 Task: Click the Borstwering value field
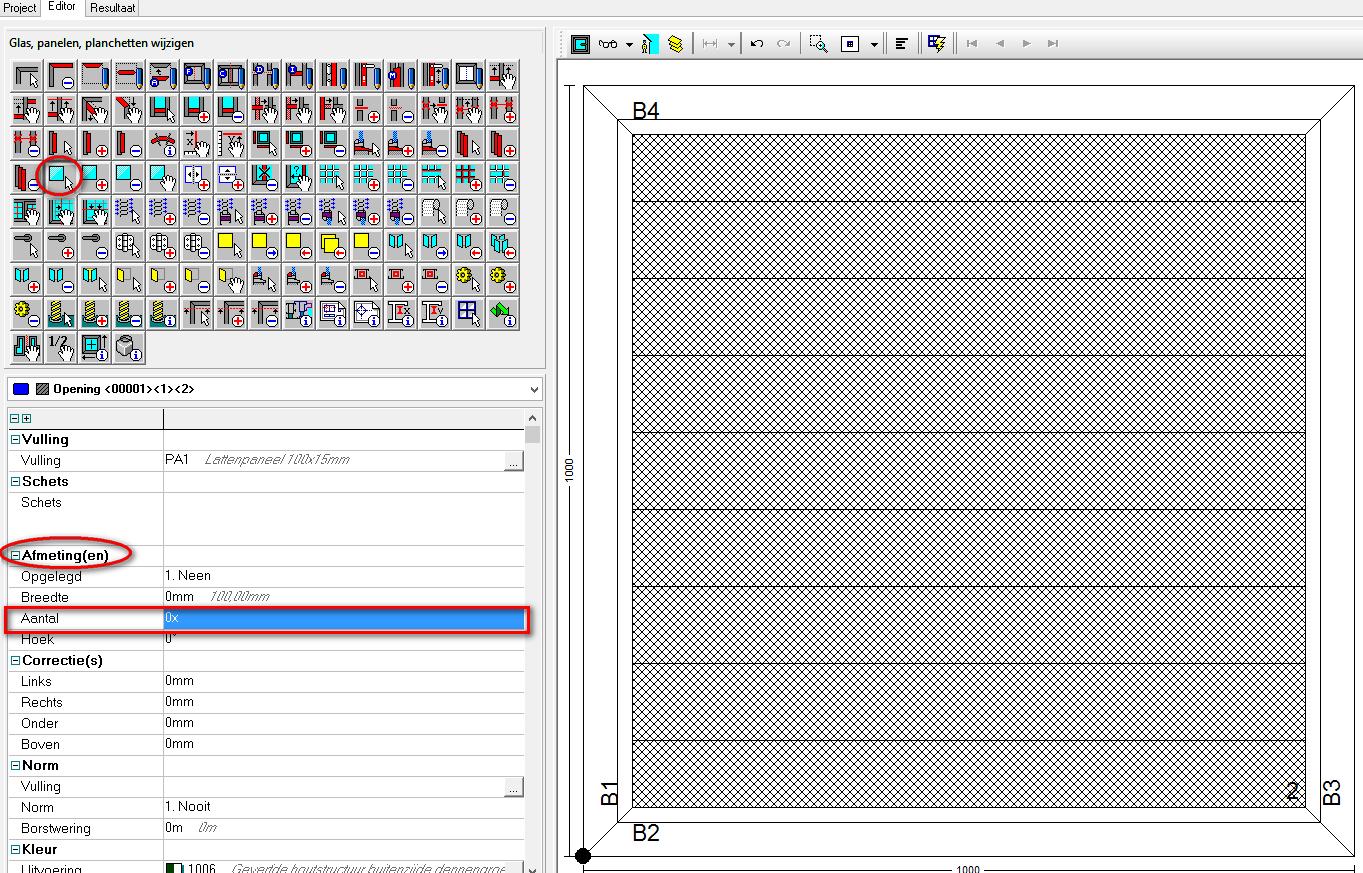344,828
